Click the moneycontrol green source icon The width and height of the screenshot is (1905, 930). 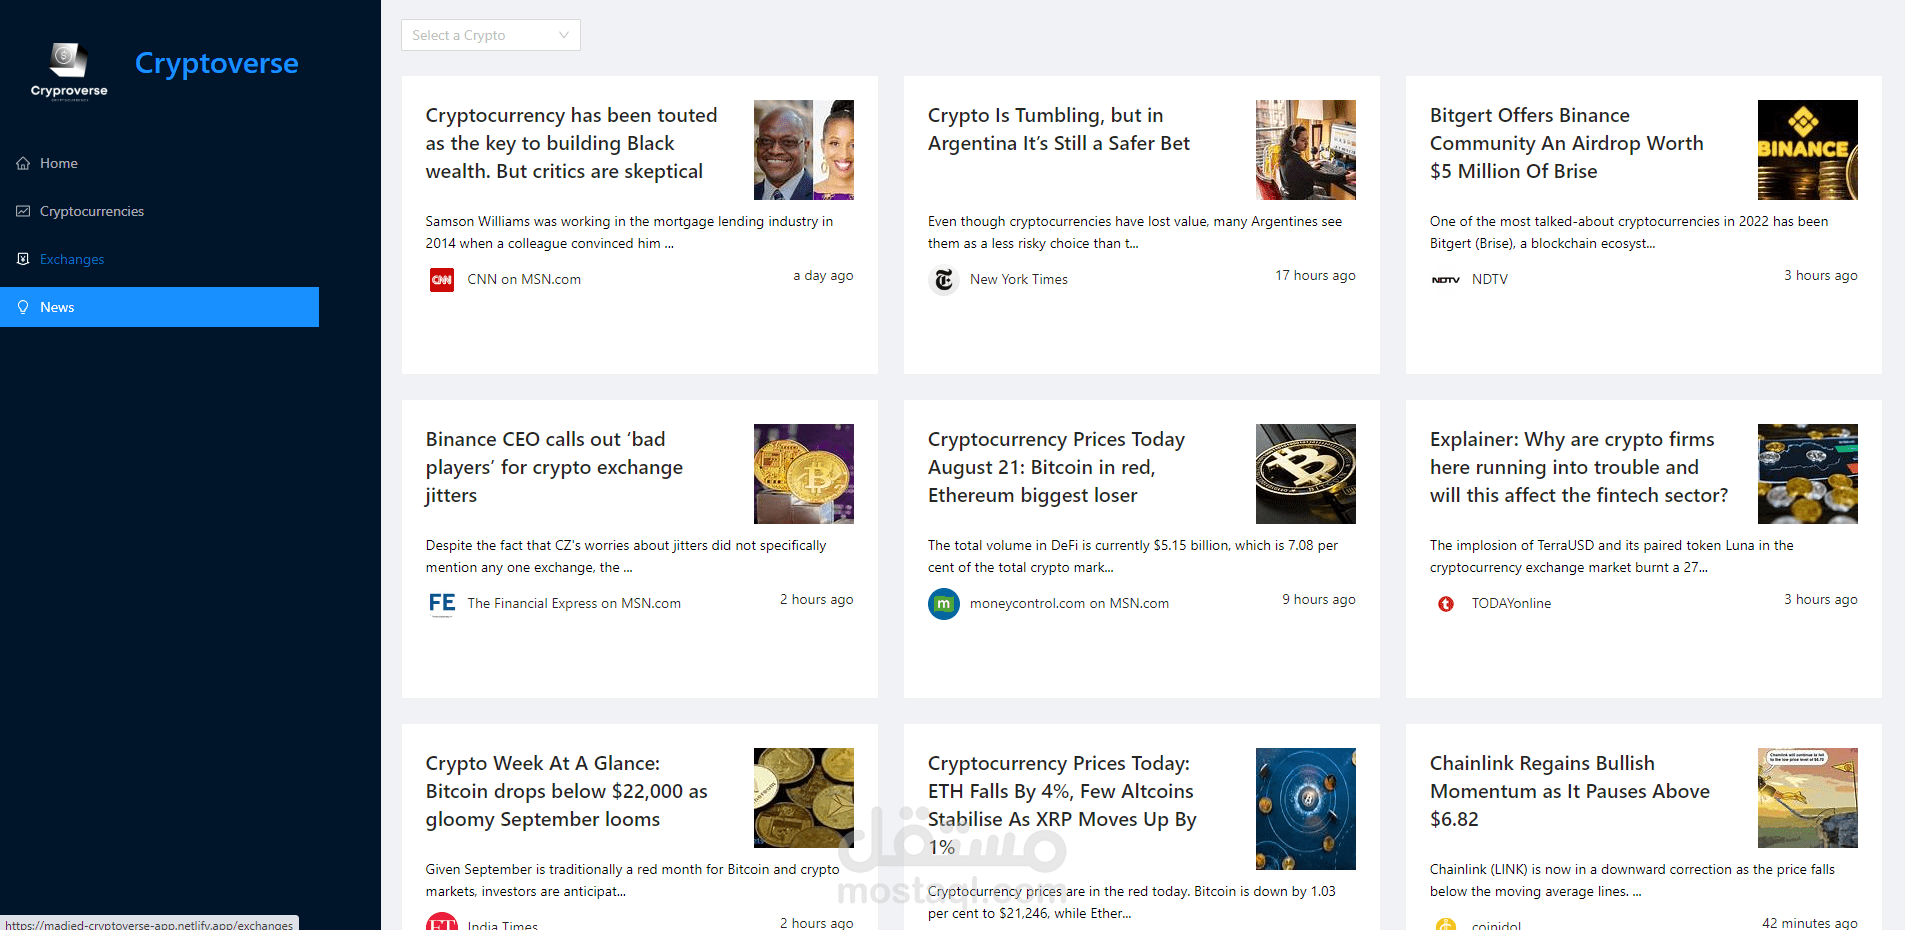[x=944, y=604]
